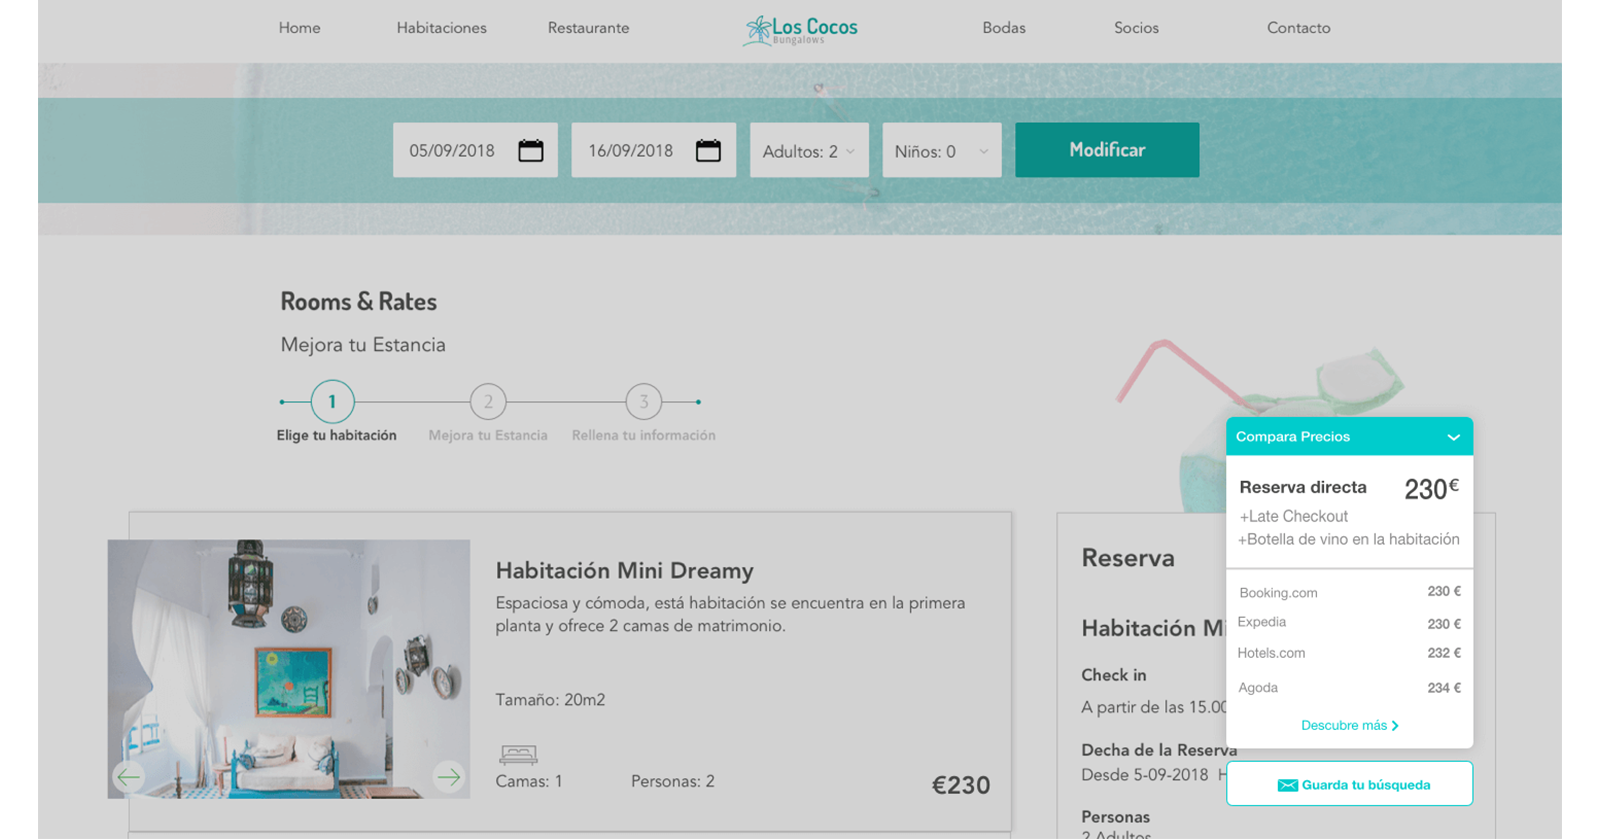Open the Habitaciones menu item

point(441,28)
